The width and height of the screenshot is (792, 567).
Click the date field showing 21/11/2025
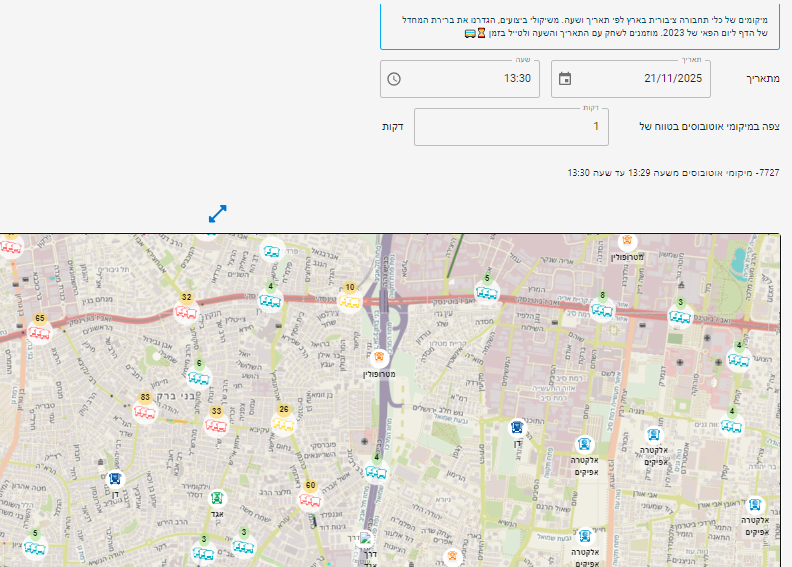pyautogui.click(x=630, y=79)
